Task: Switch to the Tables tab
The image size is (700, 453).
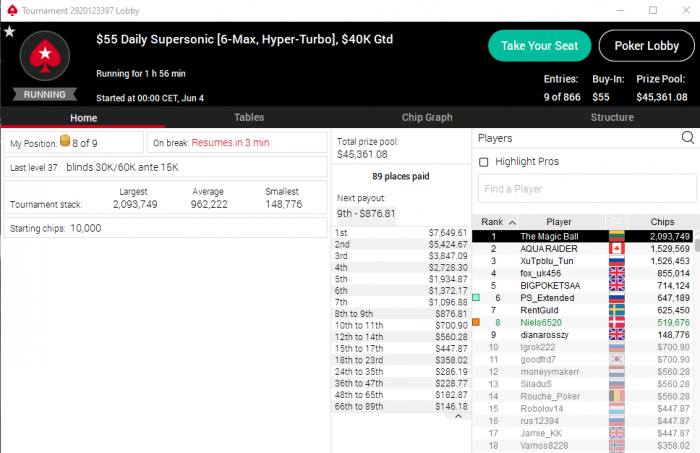Action: coord(249,117)
